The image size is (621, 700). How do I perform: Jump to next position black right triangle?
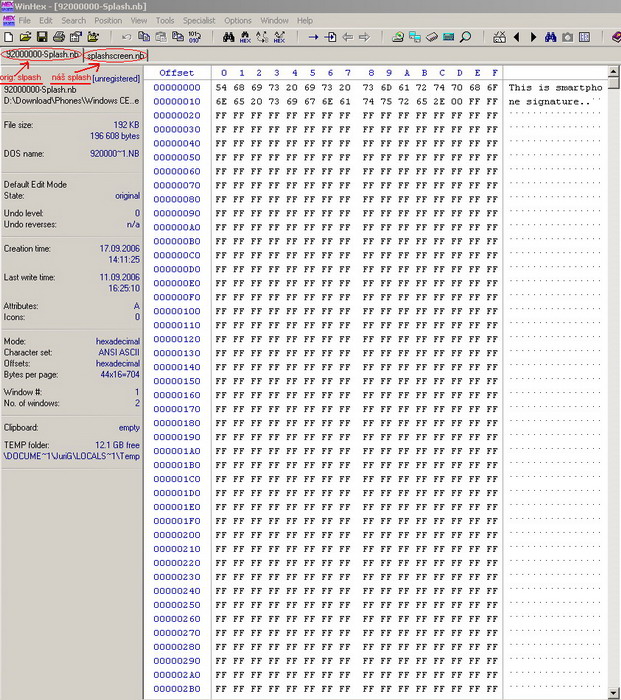click(x=533, y=37)
